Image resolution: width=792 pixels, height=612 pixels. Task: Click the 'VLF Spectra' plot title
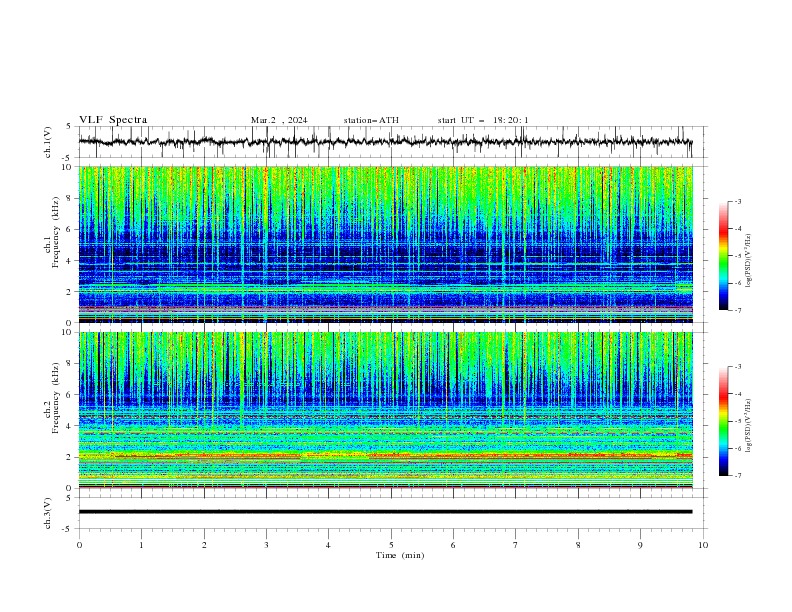pyautogui.click(x=113, y=120)
